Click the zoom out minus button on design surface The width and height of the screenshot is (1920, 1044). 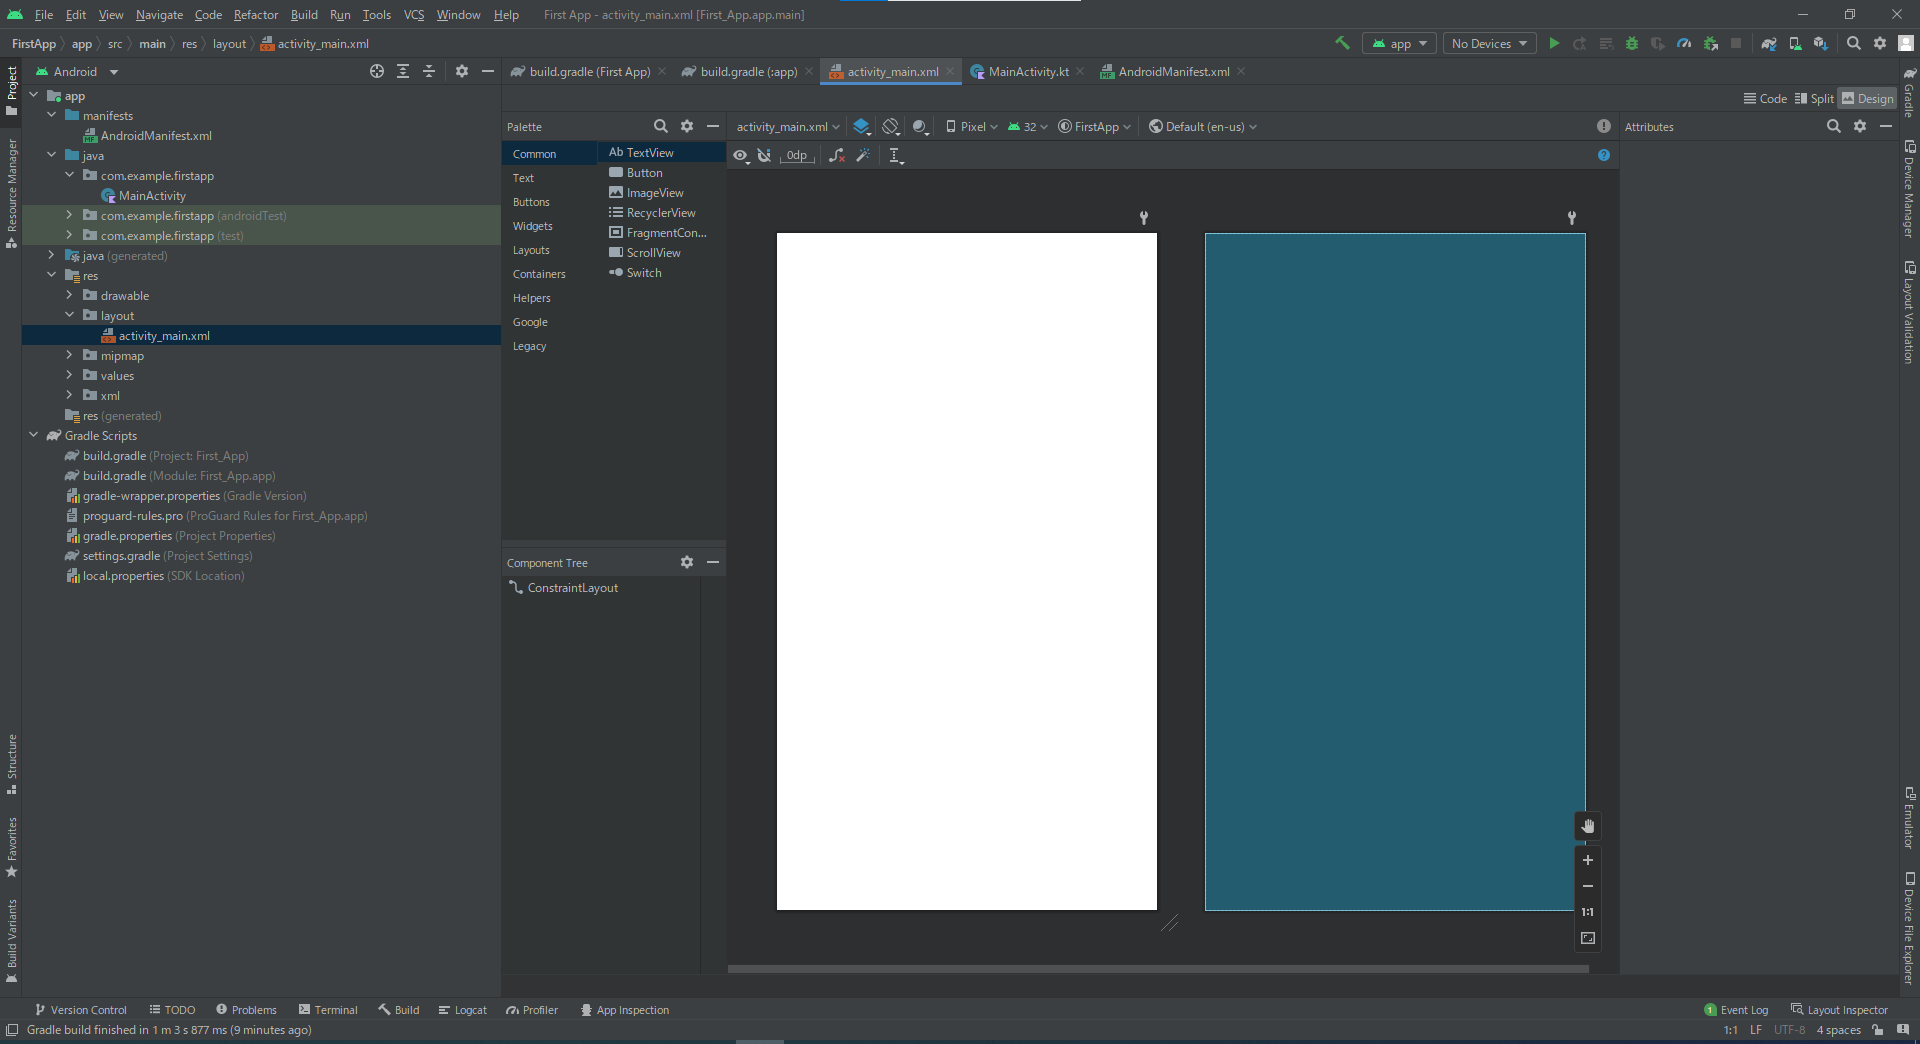click(x=1588, y=886)
